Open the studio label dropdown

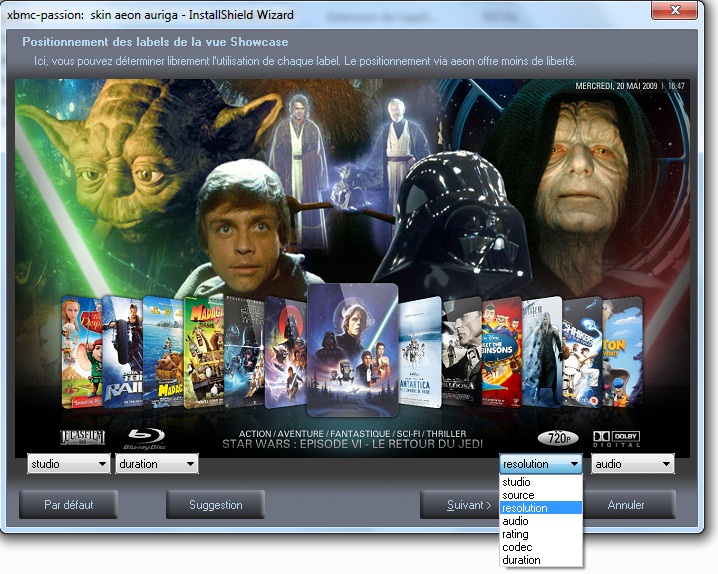tap(69, 464)
